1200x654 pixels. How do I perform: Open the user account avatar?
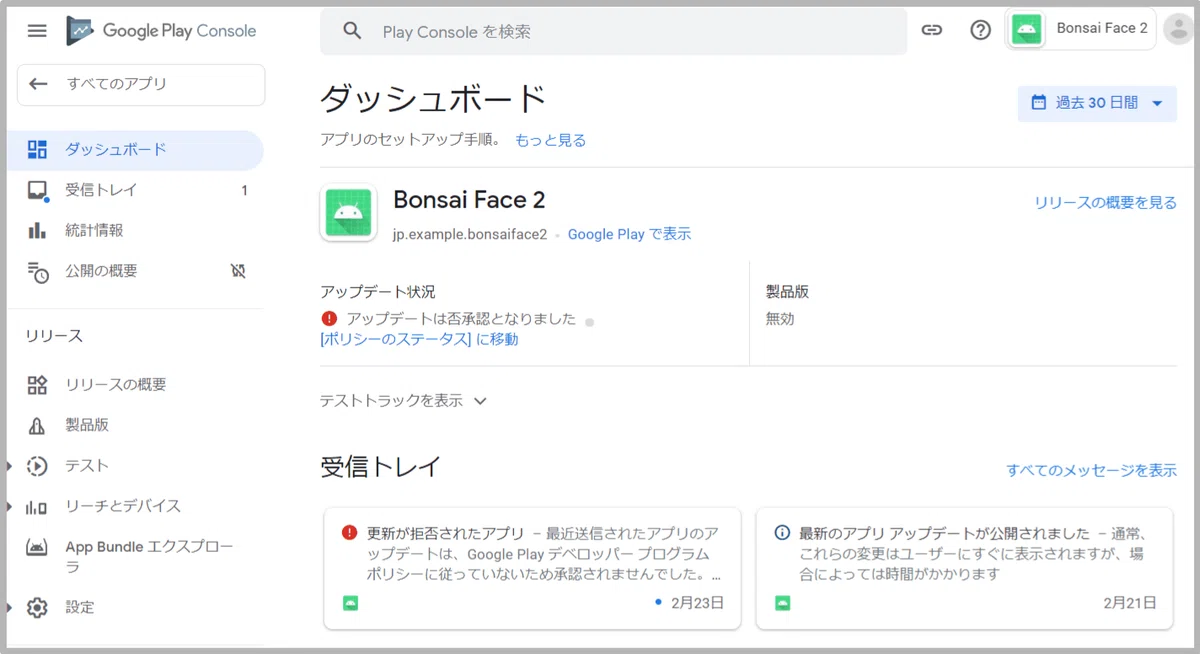coord(1180,29)
